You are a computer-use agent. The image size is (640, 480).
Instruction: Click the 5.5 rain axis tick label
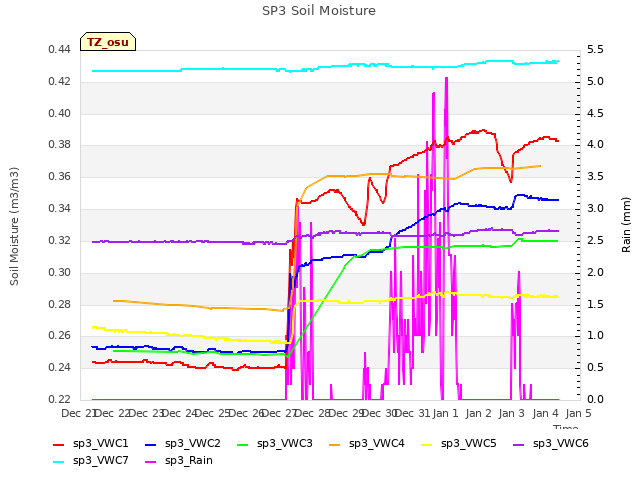pyautogui.click(x=595, y=50)
